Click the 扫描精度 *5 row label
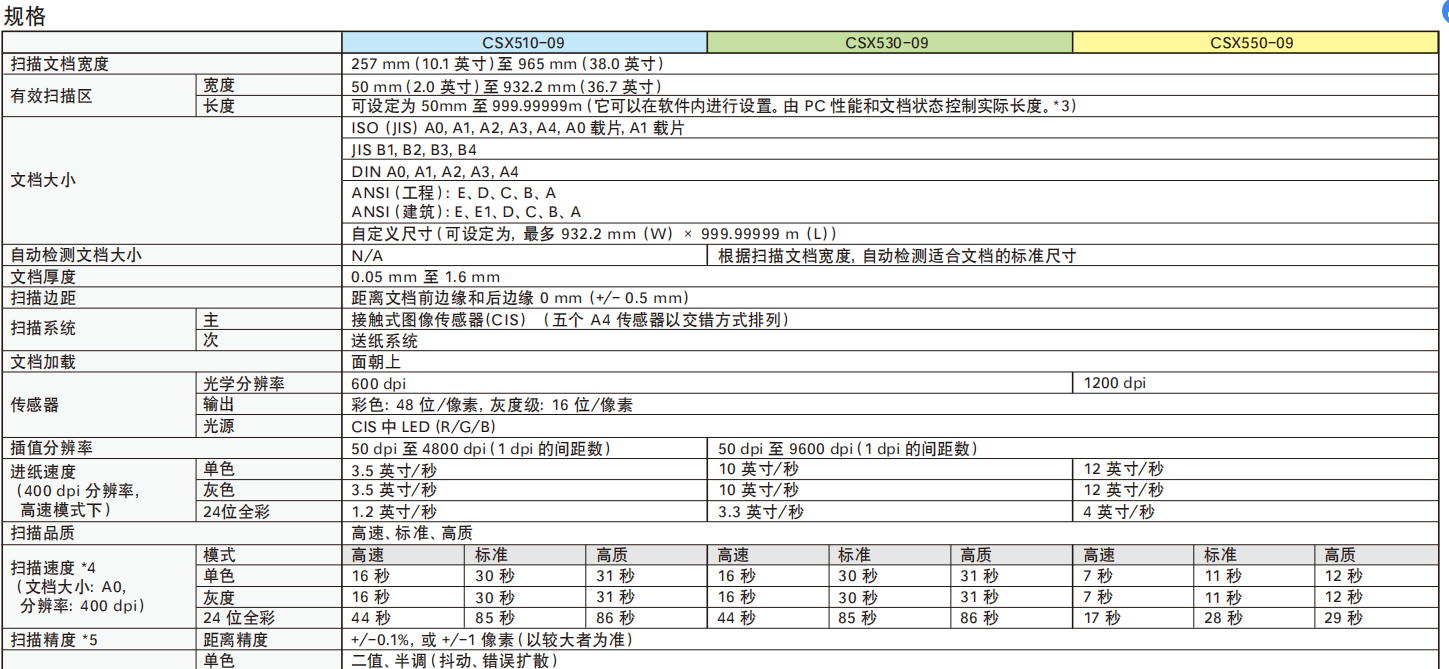This screenshot has height=669, width=1449. pyautogui.click(x=53, y=640)
